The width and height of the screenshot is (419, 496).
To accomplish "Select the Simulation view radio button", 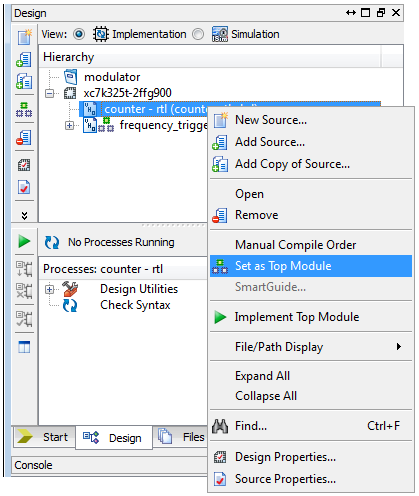I will point(198,34).
